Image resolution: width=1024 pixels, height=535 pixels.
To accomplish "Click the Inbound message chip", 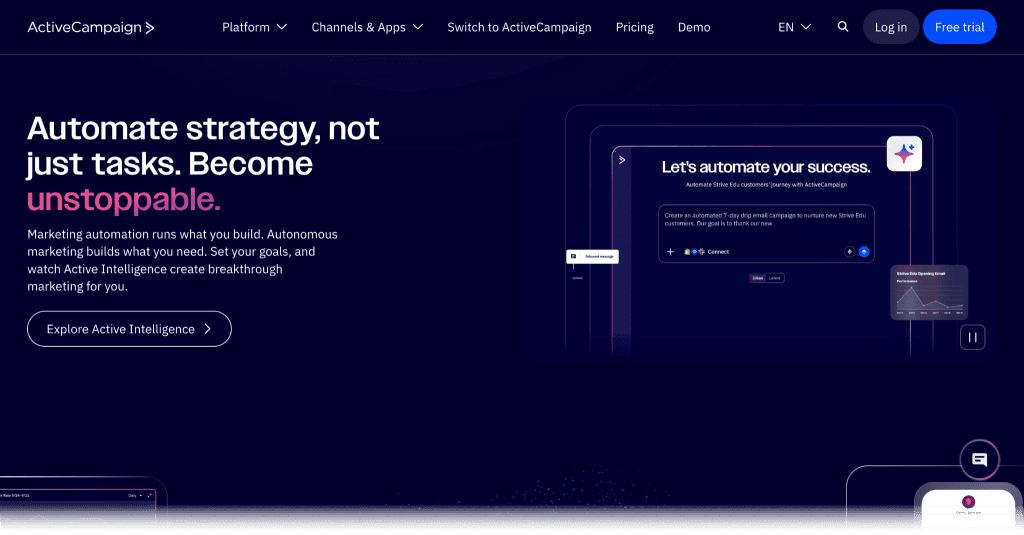I will [x=592, y=257].
